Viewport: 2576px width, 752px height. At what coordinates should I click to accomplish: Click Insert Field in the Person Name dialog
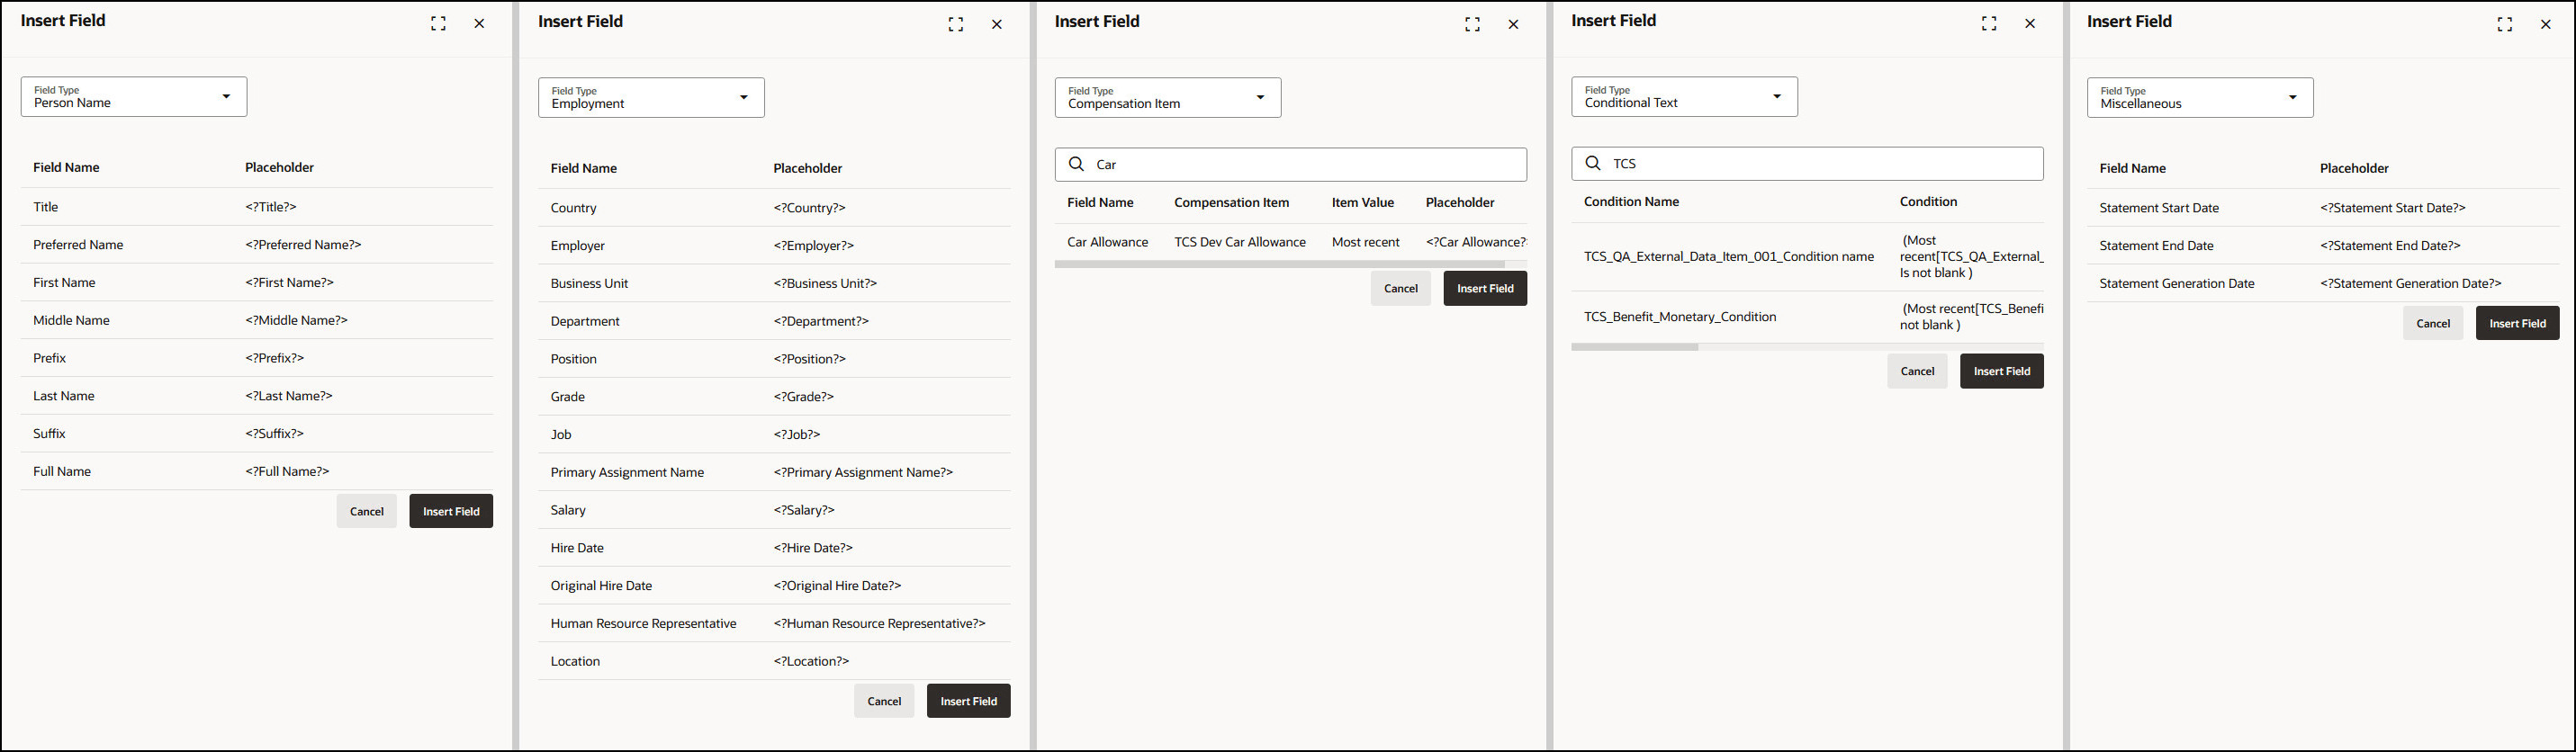click(x=451, y=511)
